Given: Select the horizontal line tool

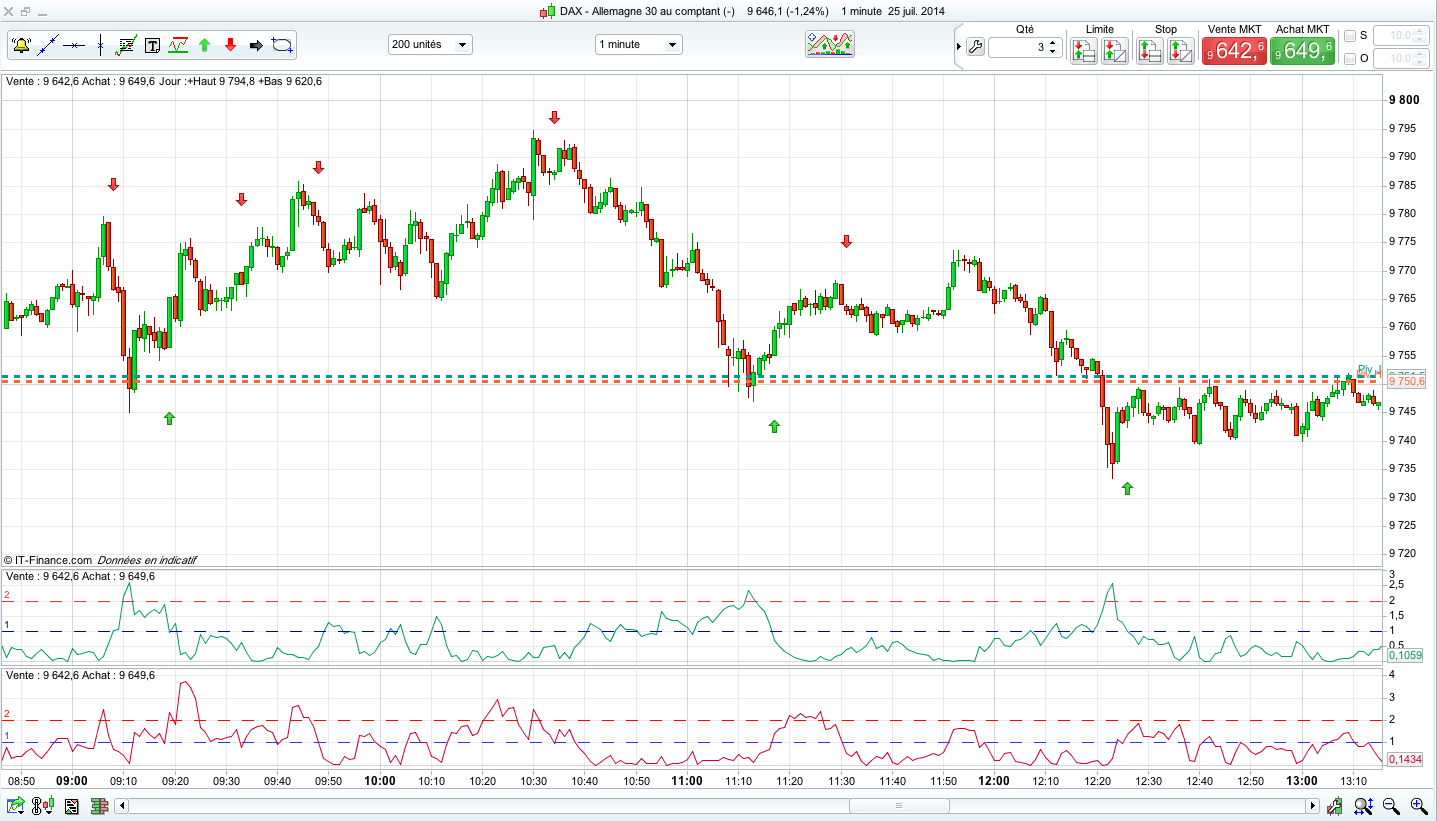Looking at the screenshot, I should pyautogui.click(x=74, y=45).
